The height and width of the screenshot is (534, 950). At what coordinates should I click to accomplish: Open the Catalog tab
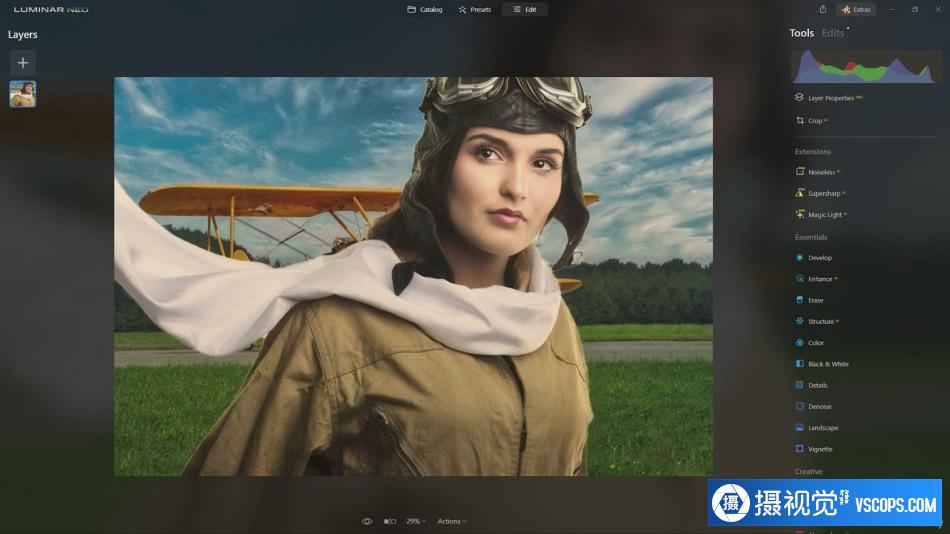pyautogui.click(x=425, y=10)
